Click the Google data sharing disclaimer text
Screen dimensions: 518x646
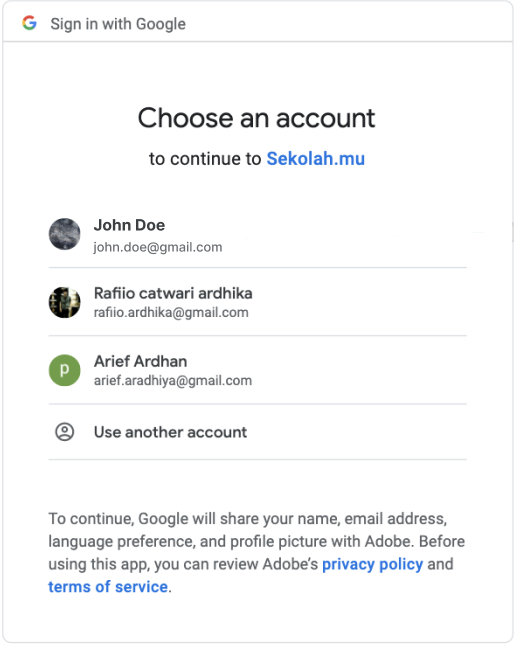tap(256, 552)
